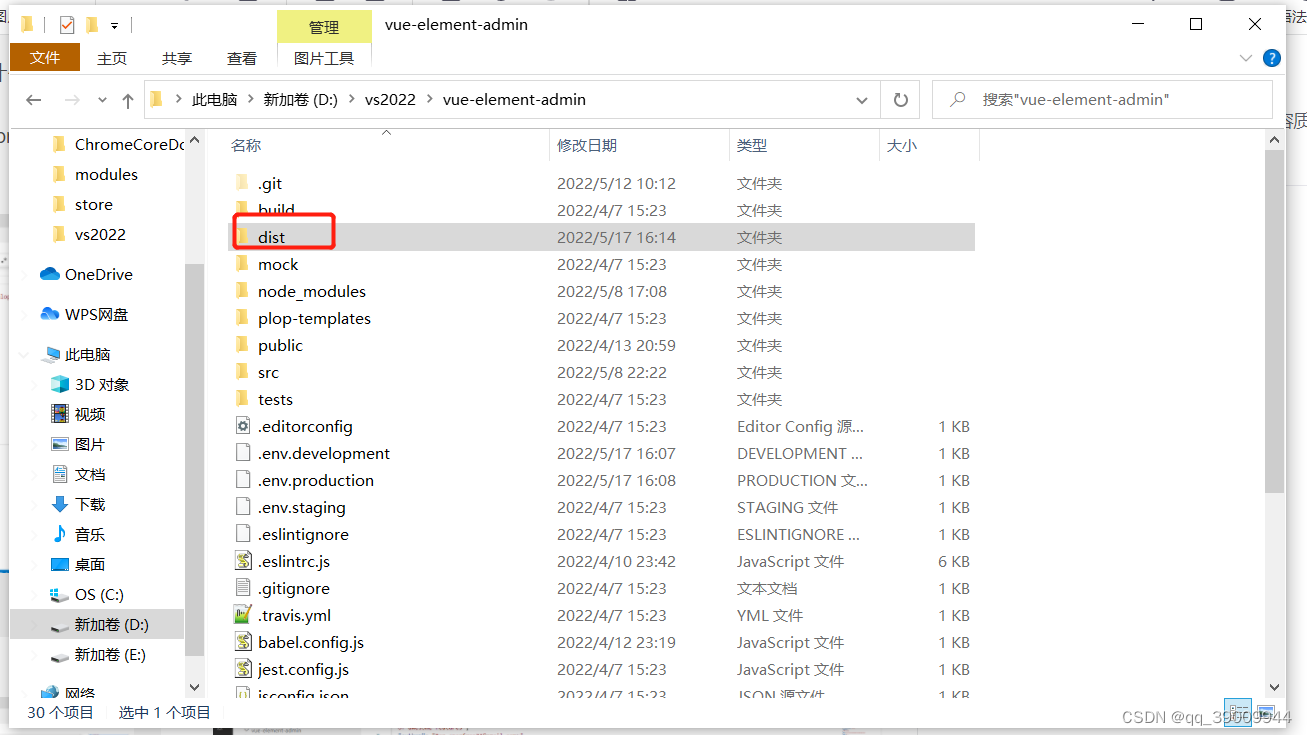Click the .gitignore file icon
This screenshot has width=1307, height=735.
(x=242, y=588)
